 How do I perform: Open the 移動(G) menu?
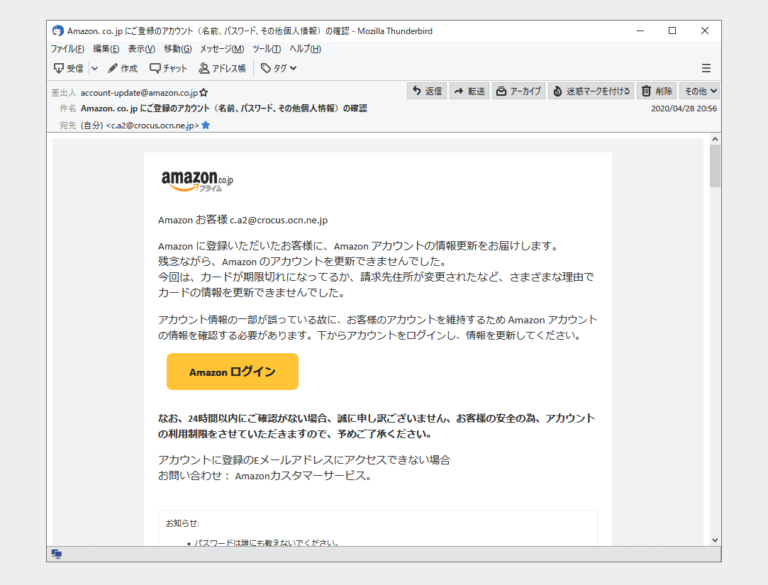click(178, 49)
